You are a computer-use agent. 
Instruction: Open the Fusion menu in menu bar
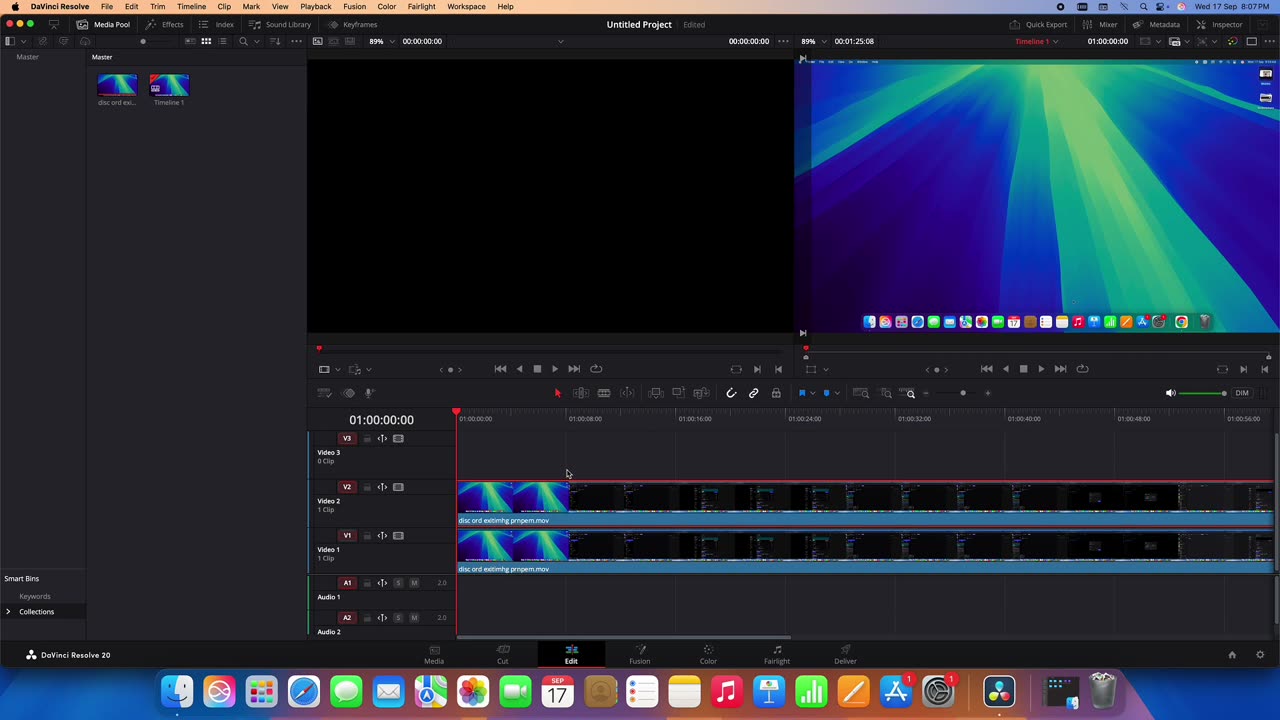click(x=354, y=7)
